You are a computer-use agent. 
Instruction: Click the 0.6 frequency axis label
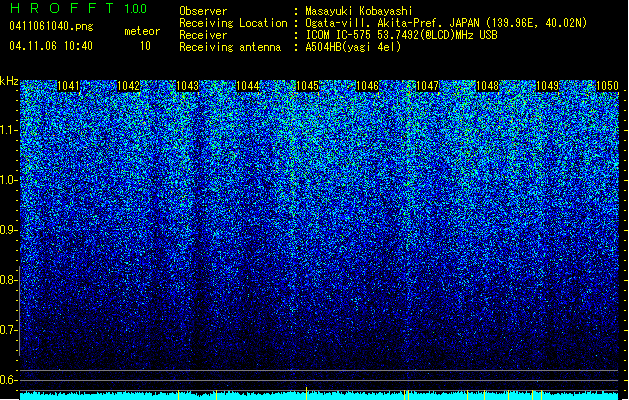pos(9,380)
